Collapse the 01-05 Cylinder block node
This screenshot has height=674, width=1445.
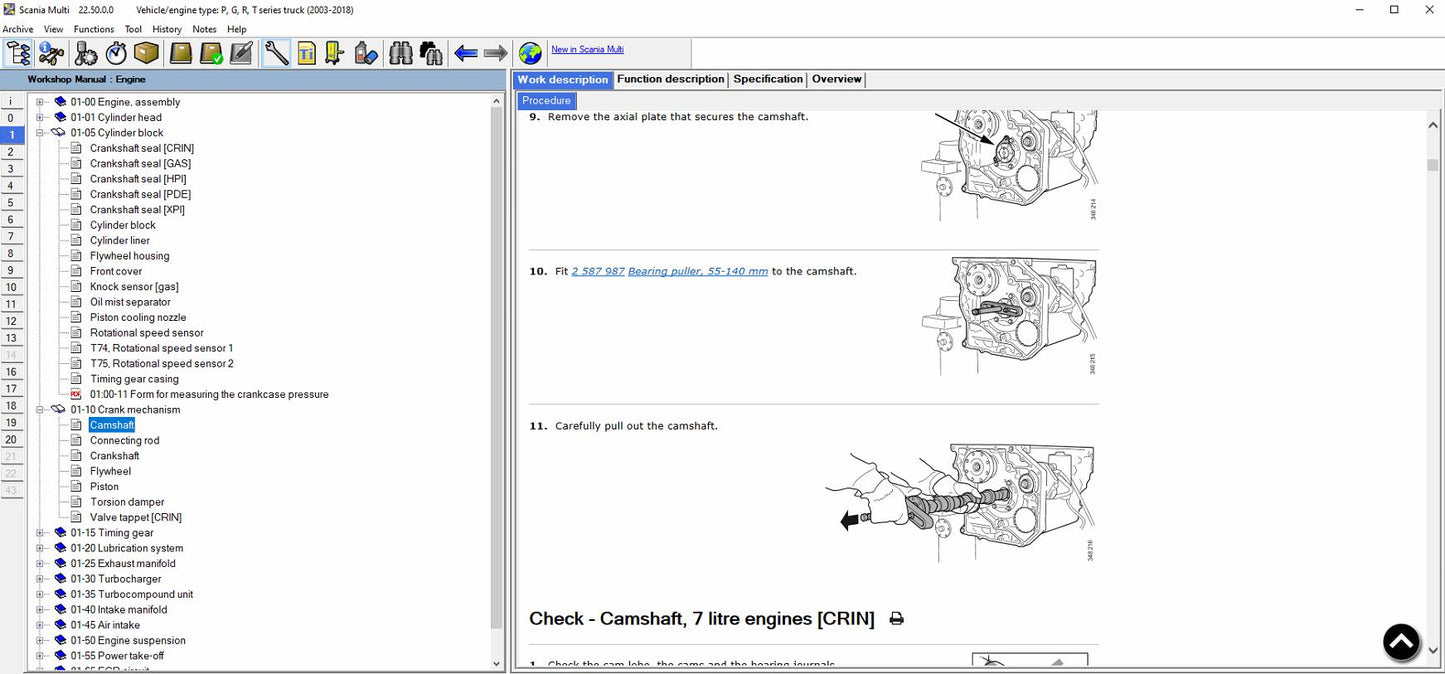pyautogui.click(x=40, y=133)
